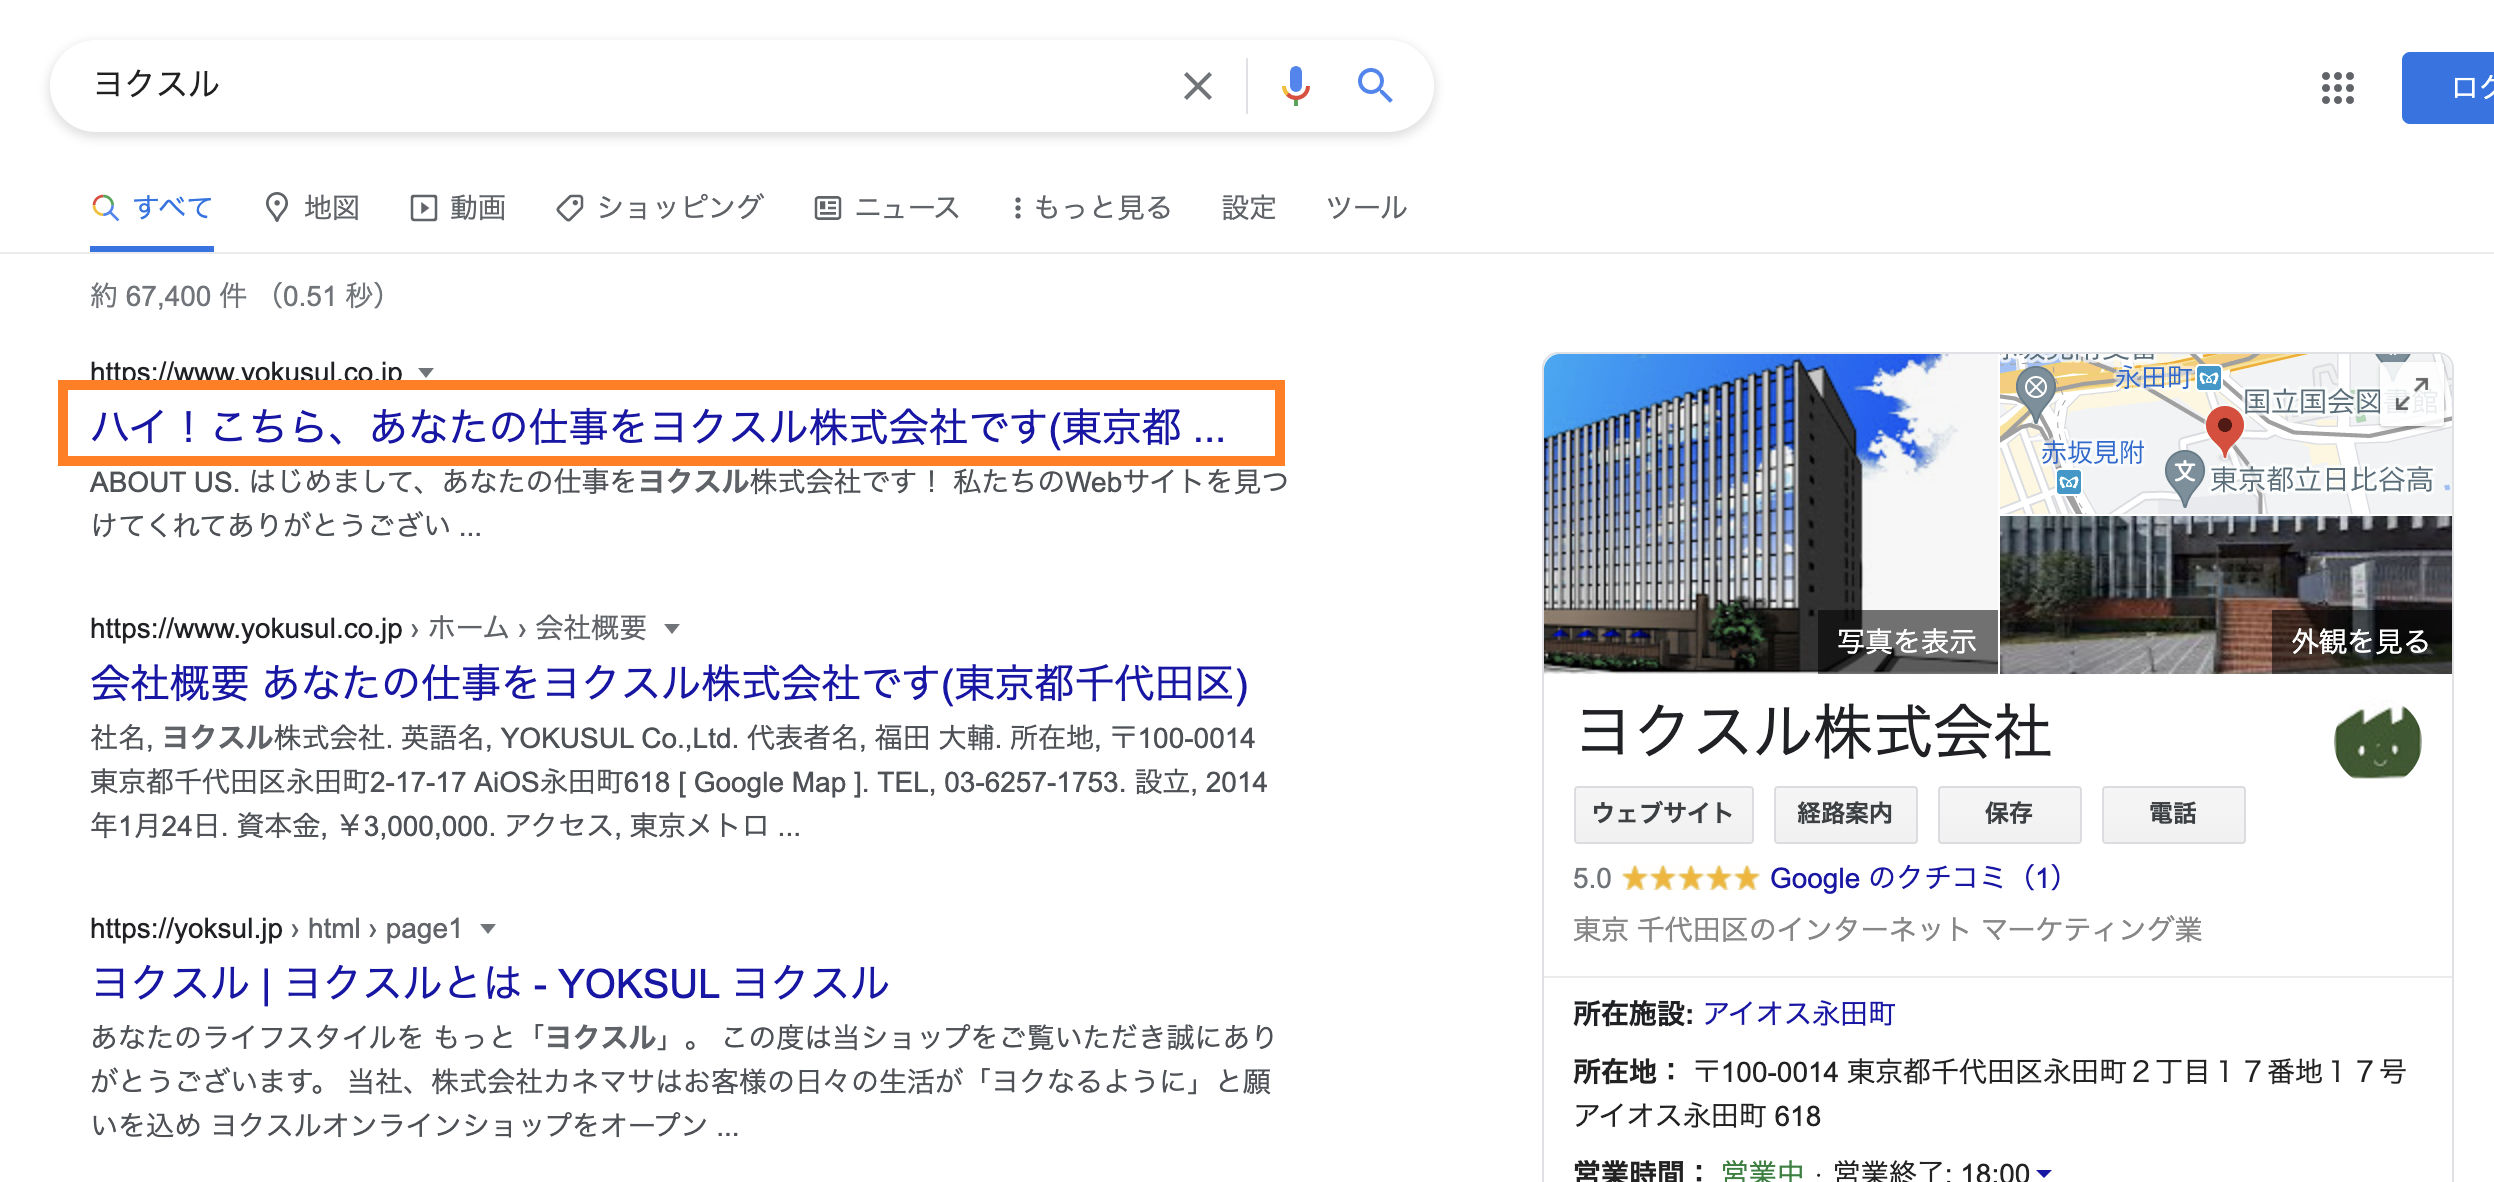The image size is (2494, 1182).
Task: Clear the search box with X icon
Action: (x=1197, y=86)
